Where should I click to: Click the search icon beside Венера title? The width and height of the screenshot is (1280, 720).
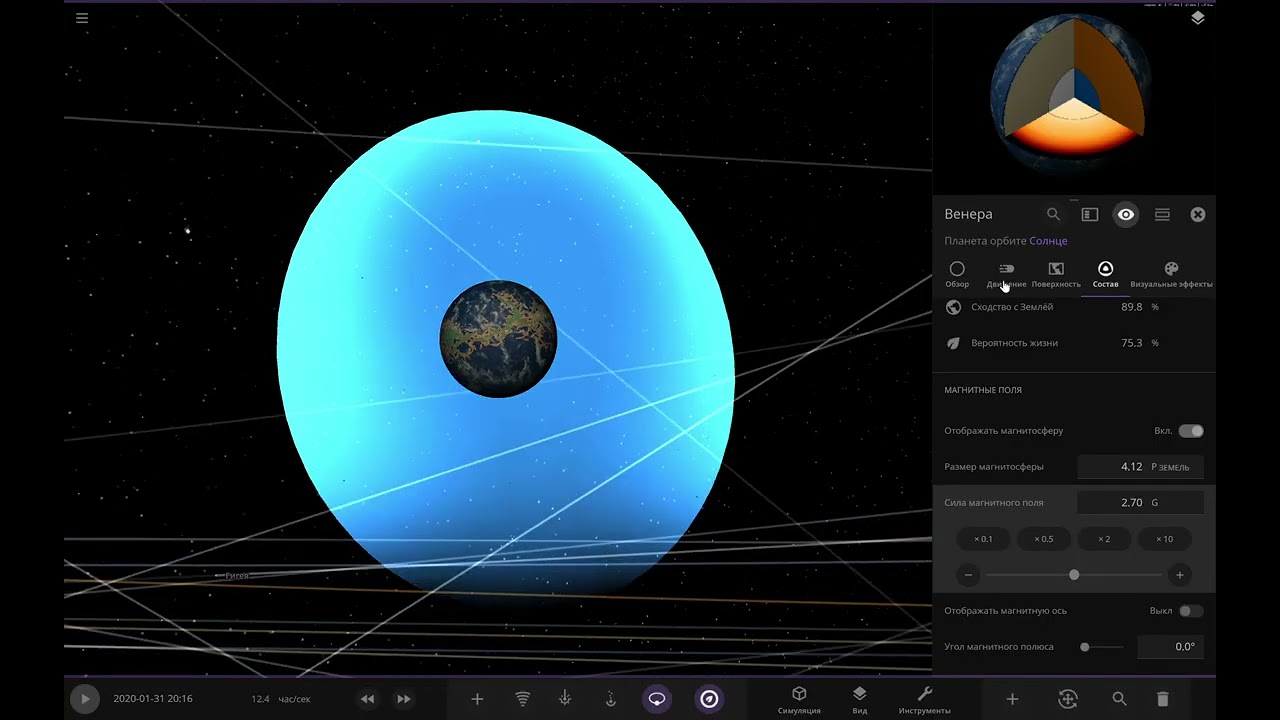pos(1053,214)
